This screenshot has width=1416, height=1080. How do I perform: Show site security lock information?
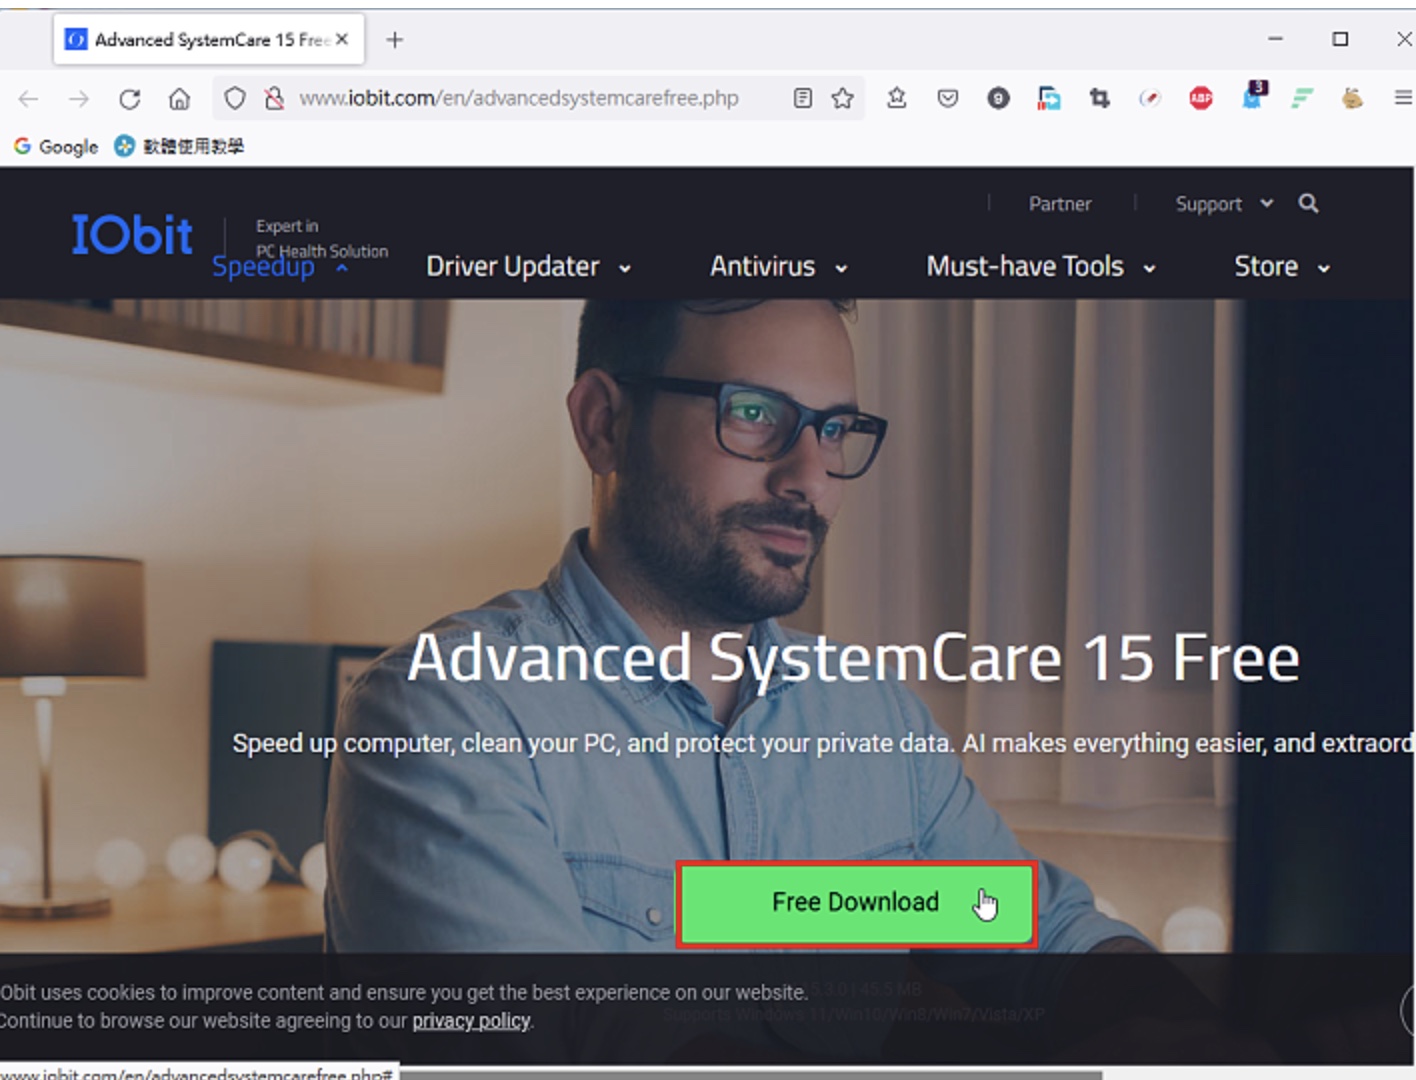coord(273,98)
